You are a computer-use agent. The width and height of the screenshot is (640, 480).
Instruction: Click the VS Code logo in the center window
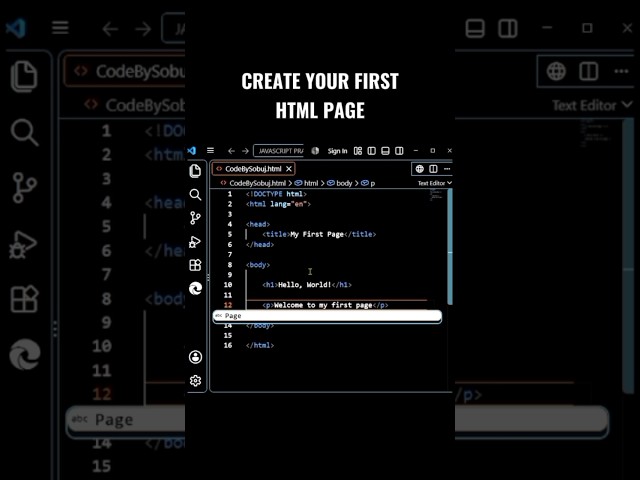[x=191, y=151]
